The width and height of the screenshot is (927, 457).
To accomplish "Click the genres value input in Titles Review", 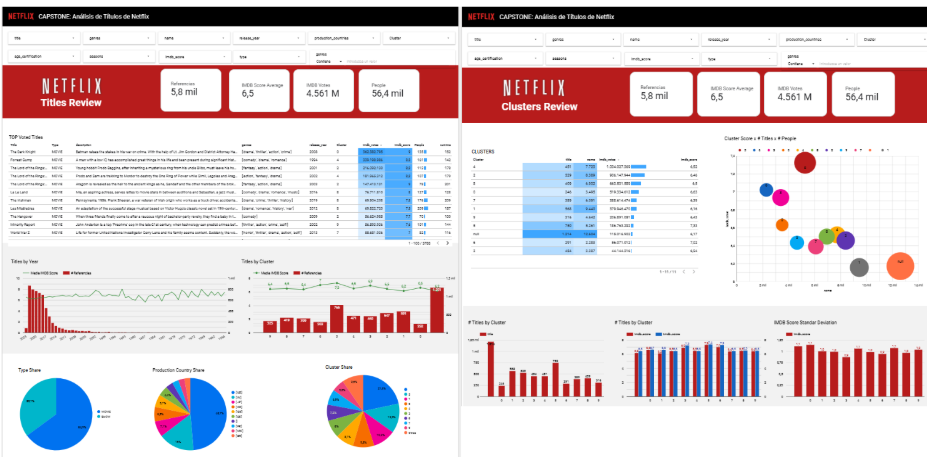I will (399, 61).
